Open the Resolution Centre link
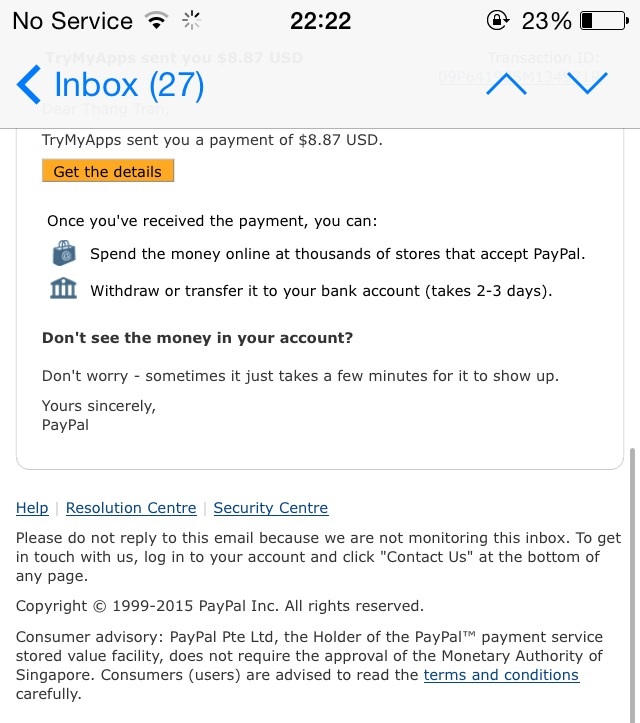The image size is (640, 723). click(131, 508)
